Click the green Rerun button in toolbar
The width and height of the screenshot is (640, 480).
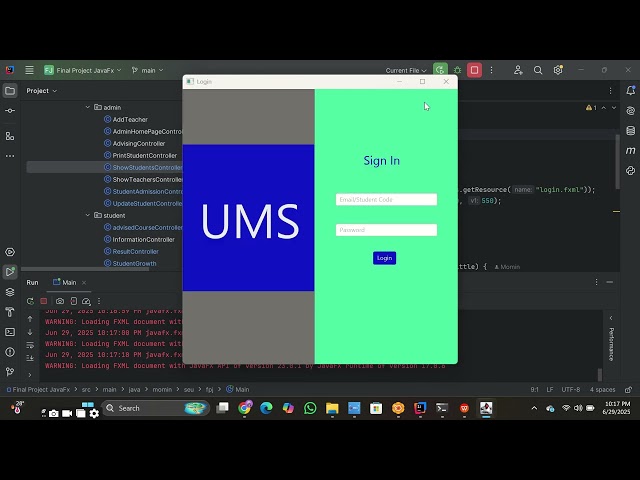tap(440, 70)
